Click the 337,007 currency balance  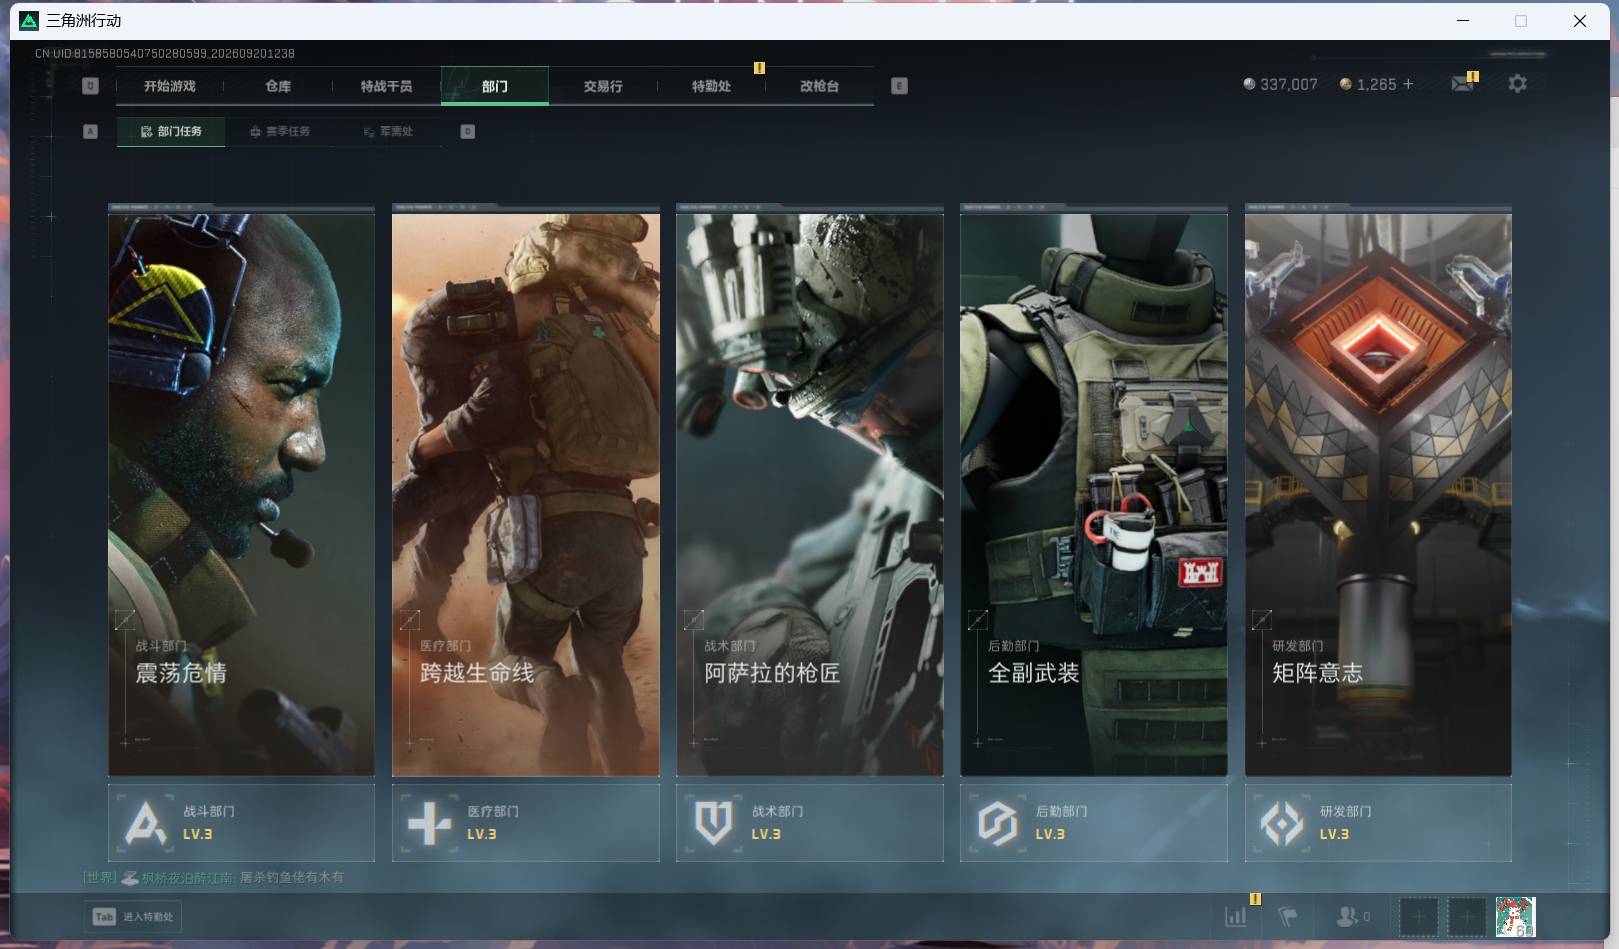tap(1280, 84)
